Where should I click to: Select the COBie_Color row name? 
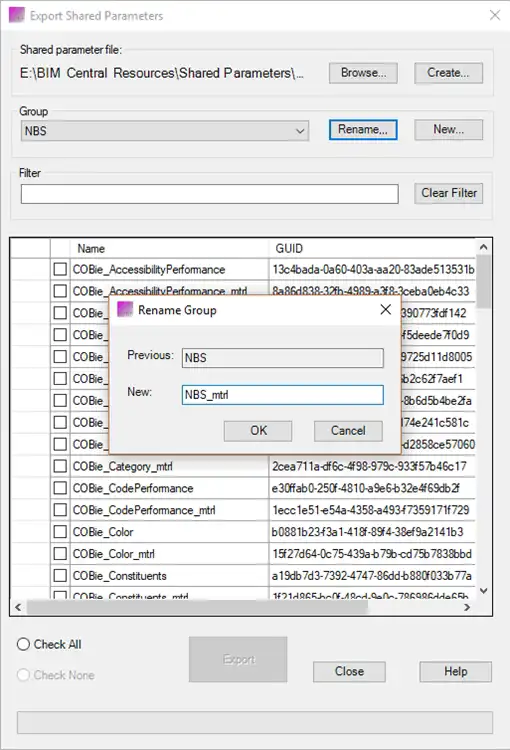[x=103, y=532]
